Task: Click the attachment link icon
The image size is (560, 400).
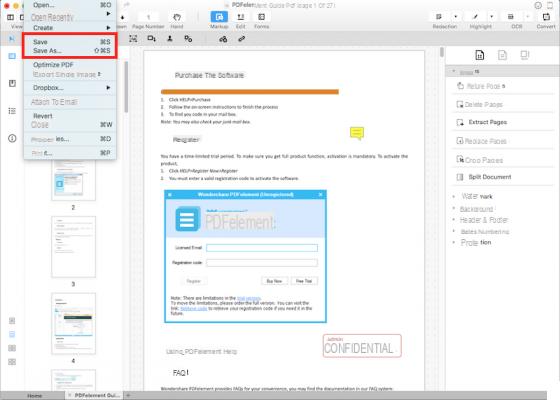Action: (241, 39)
